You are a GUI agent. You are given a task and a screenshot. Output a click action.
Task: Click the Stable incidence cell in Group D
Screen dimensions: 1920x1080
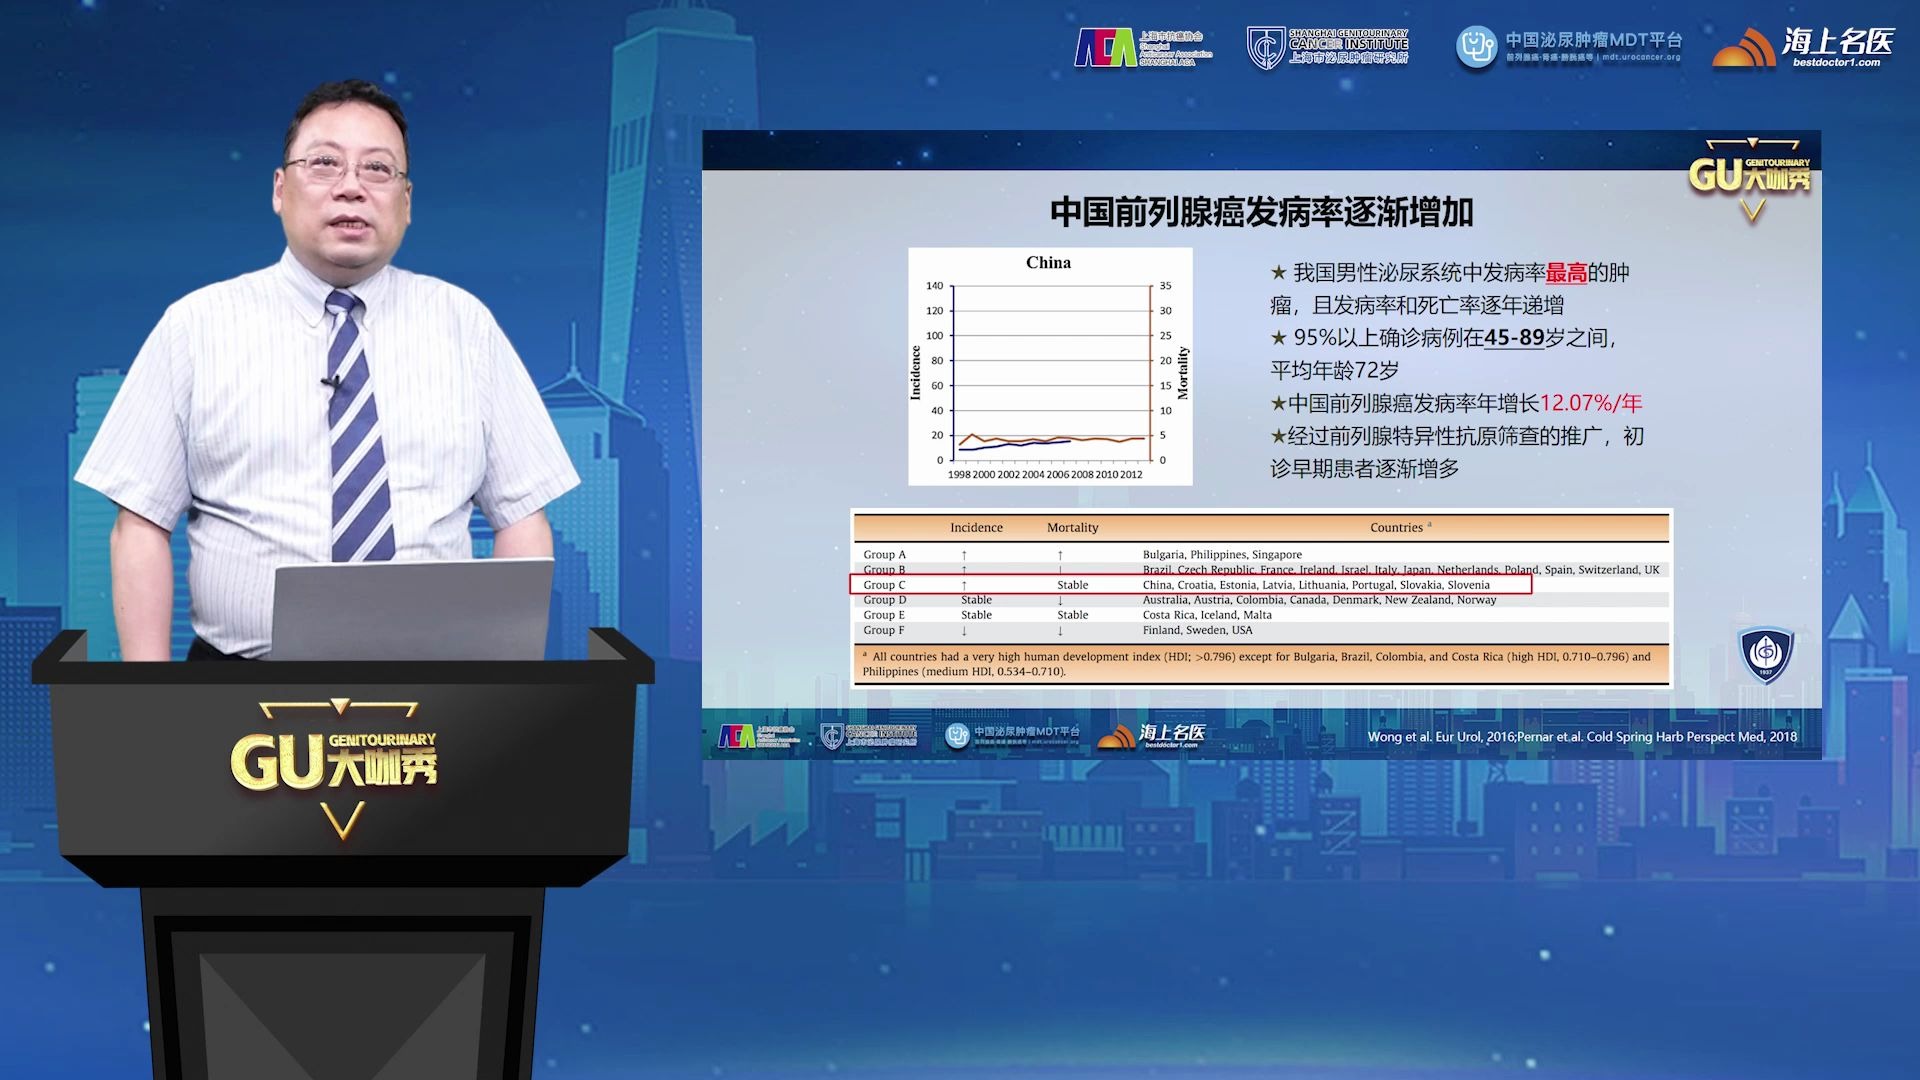976,600
